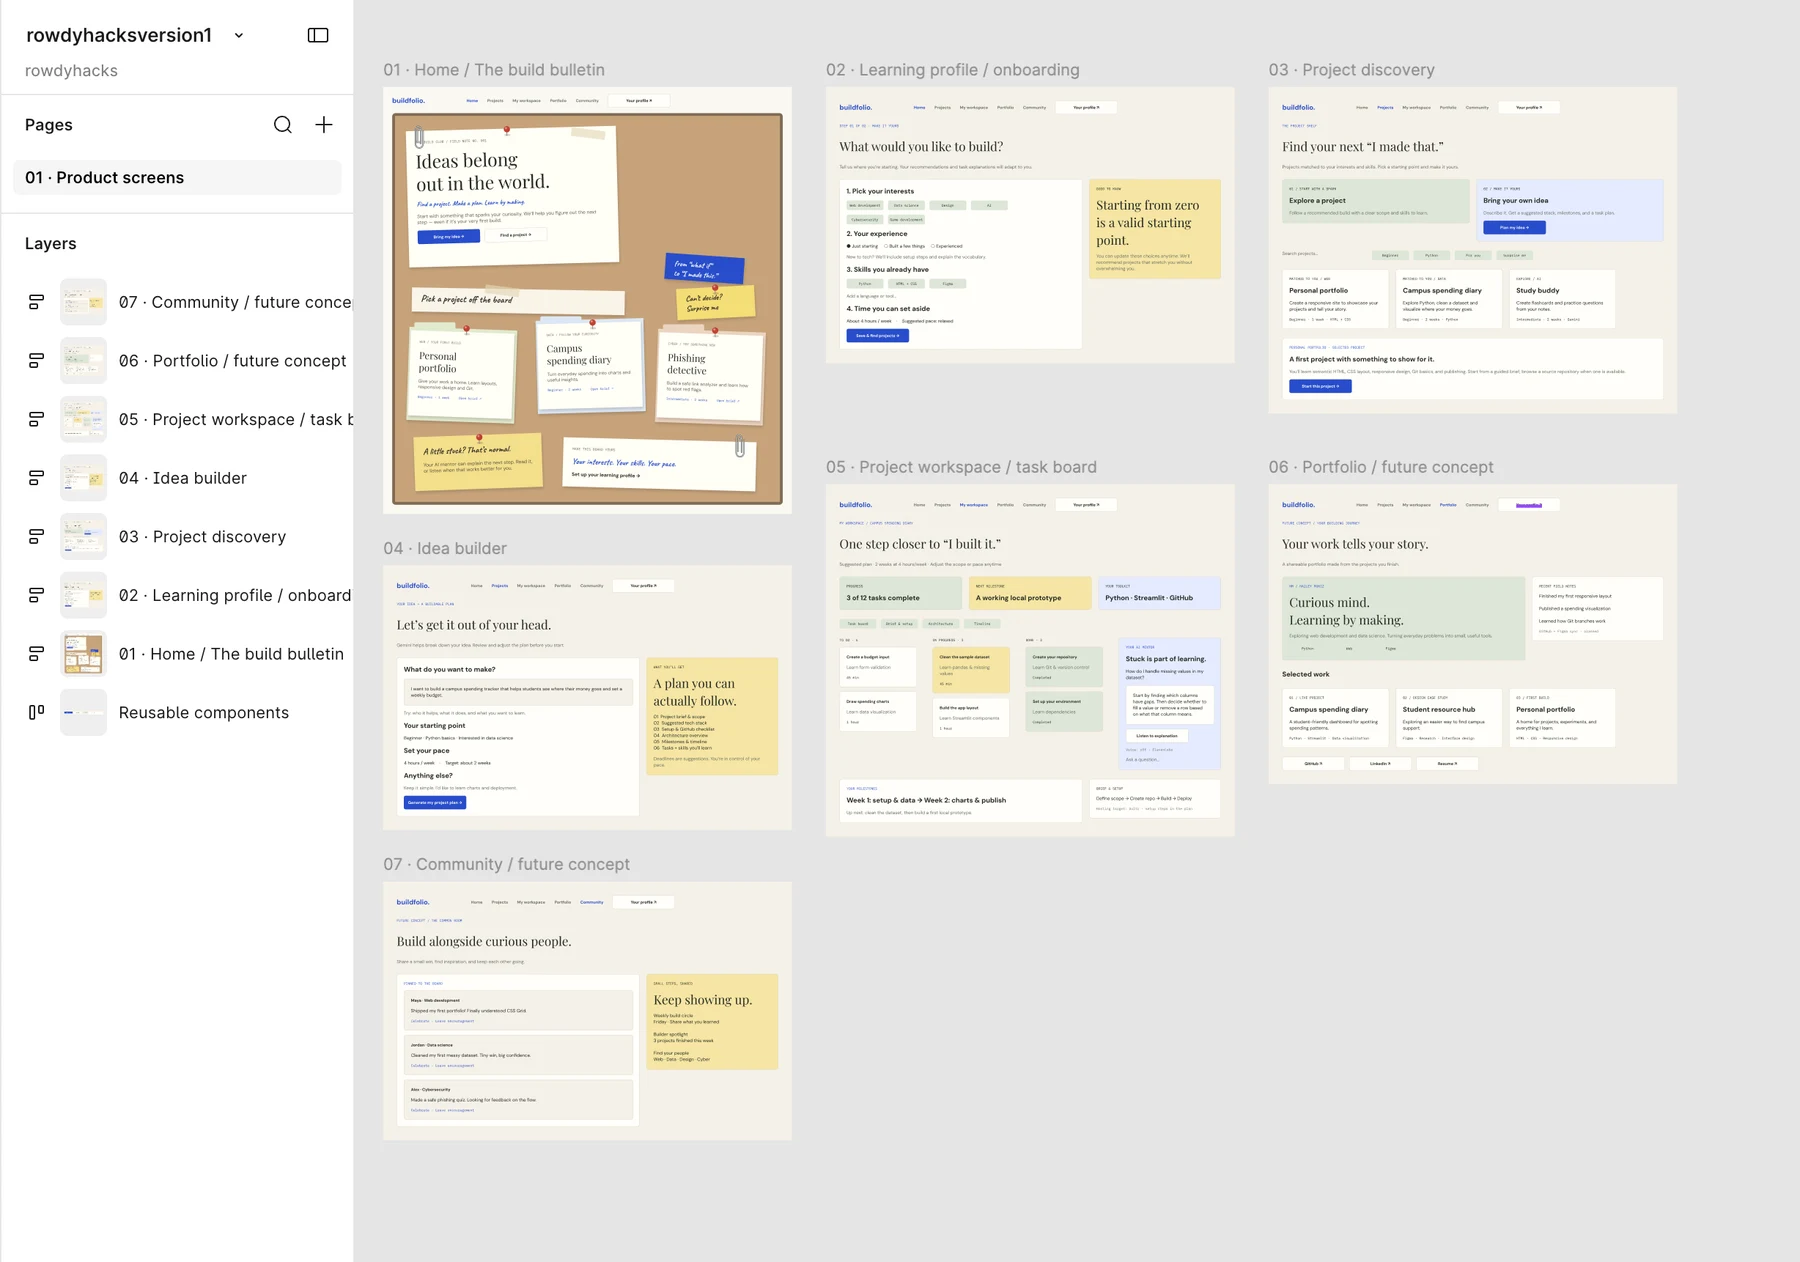Click the layout icon of the 07 · Community layer

[36, 302]
